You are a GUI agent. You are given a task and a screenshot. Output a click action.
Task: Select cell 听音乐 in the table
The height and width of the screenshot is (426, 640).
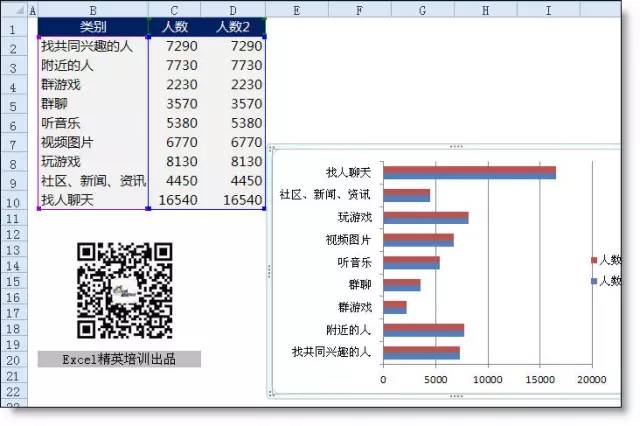[x=93, y=123]
